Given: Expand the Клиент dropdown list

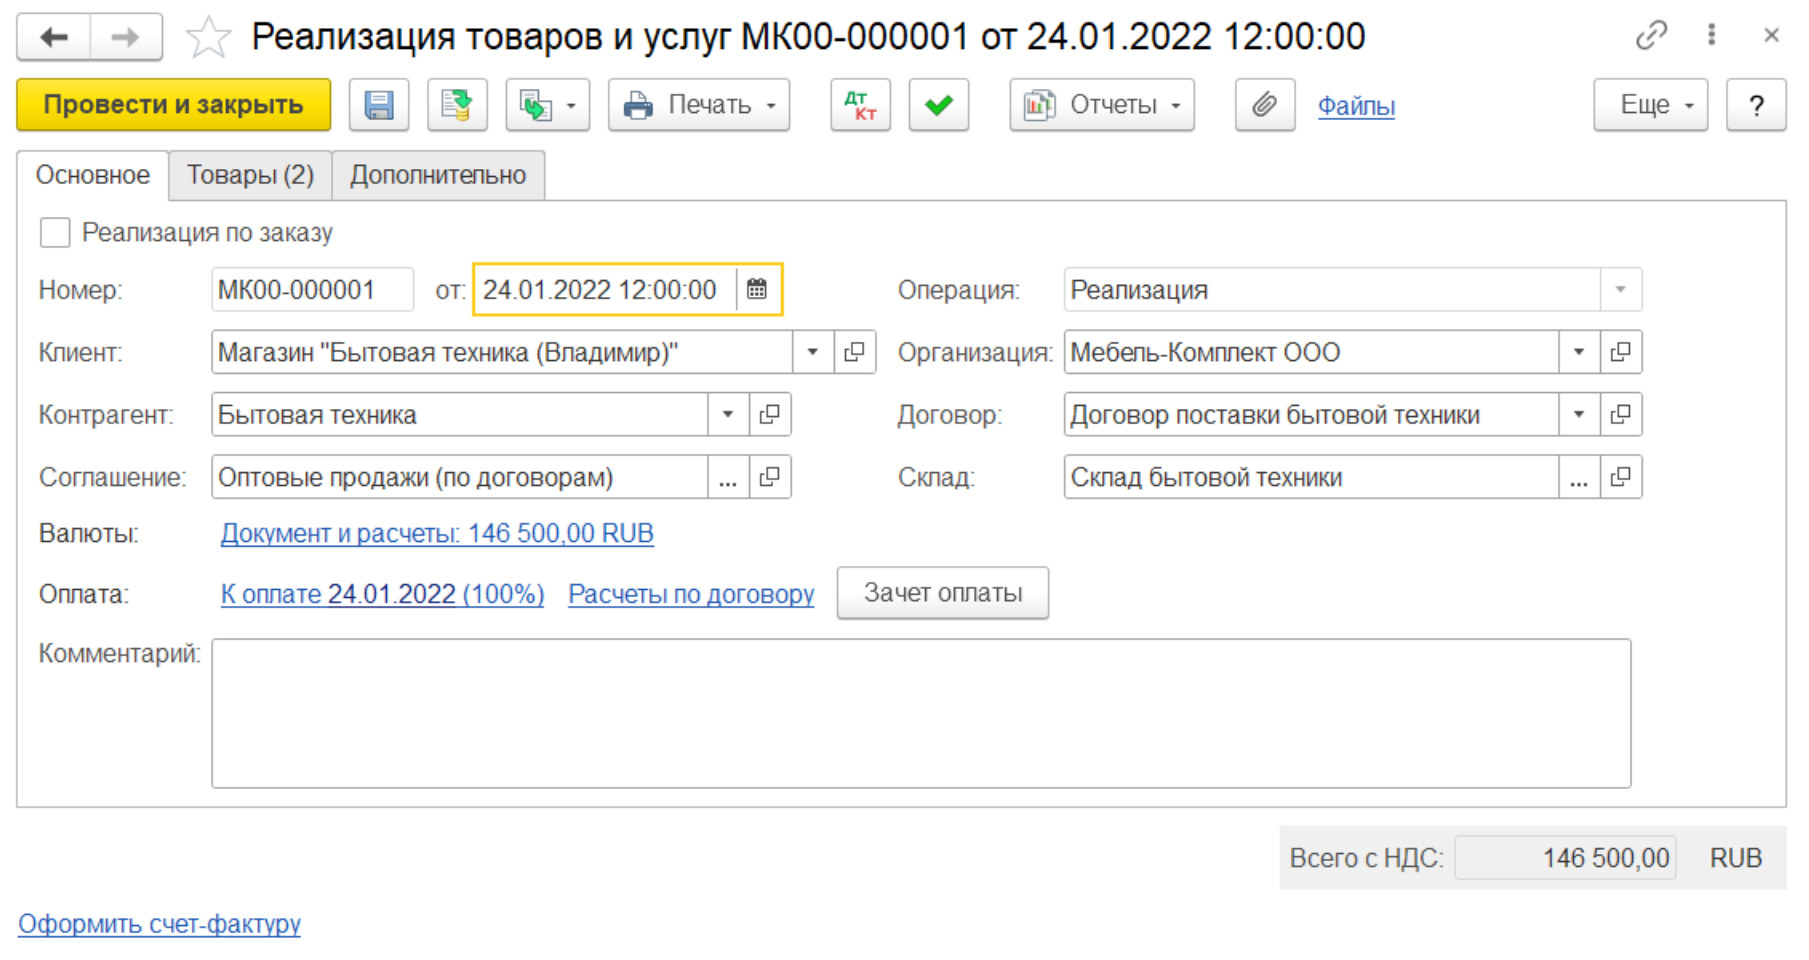Looking at the screenshot, I should 812,352.
